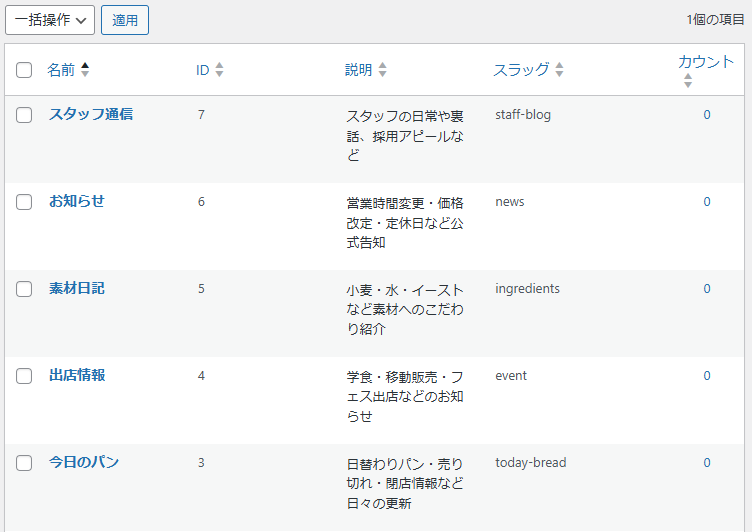Check the box for スタッフ通信 row
The image size is (752, 532).
(x=25, y=115)
